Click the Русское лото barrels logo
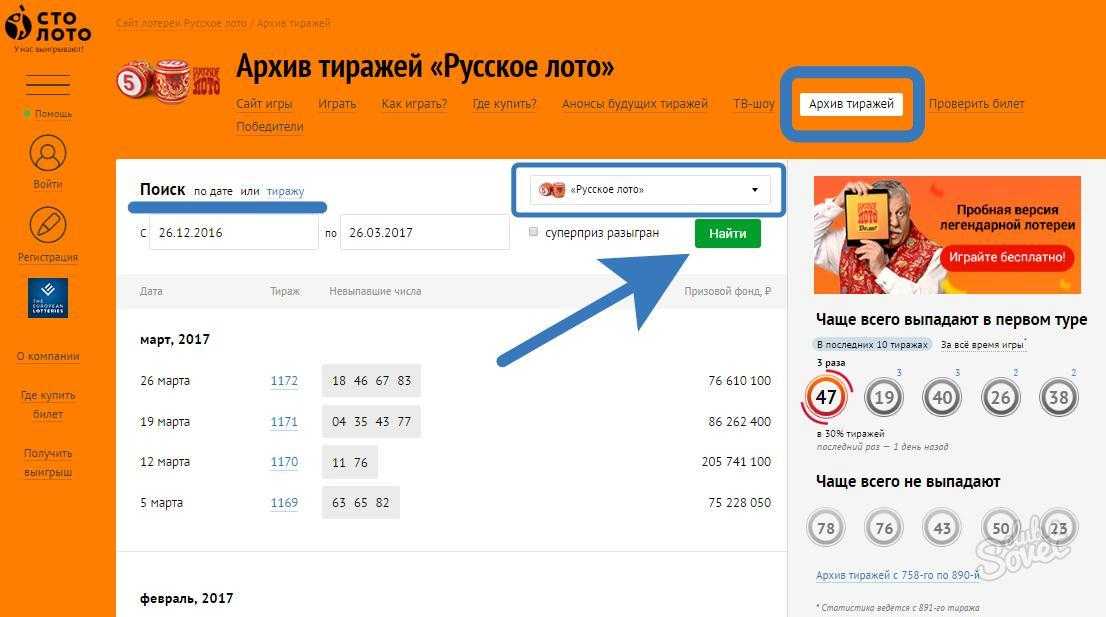The width and height of the screenshot is (1106, 617). [x=168, y=83]
